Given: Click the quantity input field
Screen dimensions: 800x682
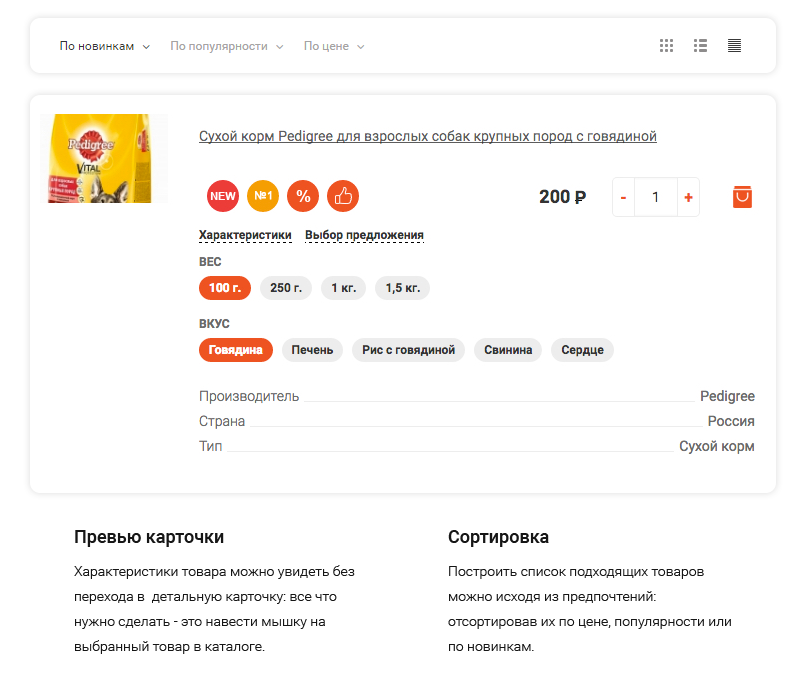Looking at the screenshot, I should click(x=656, y=197).
